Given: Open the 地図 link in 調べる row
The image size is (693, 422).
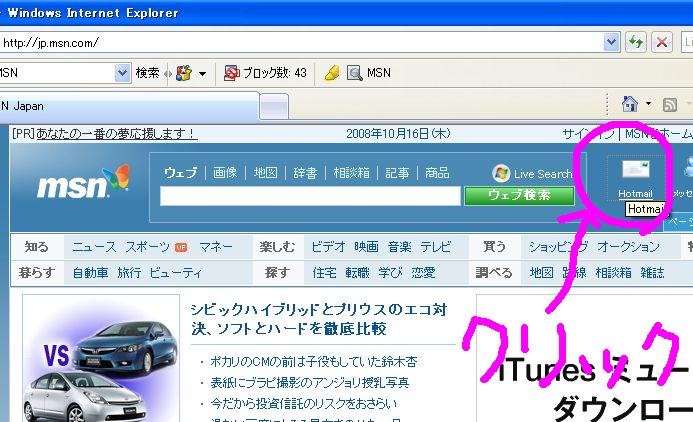Looking at the screenshot, I should pyautogui.click(x=541, y=273).
